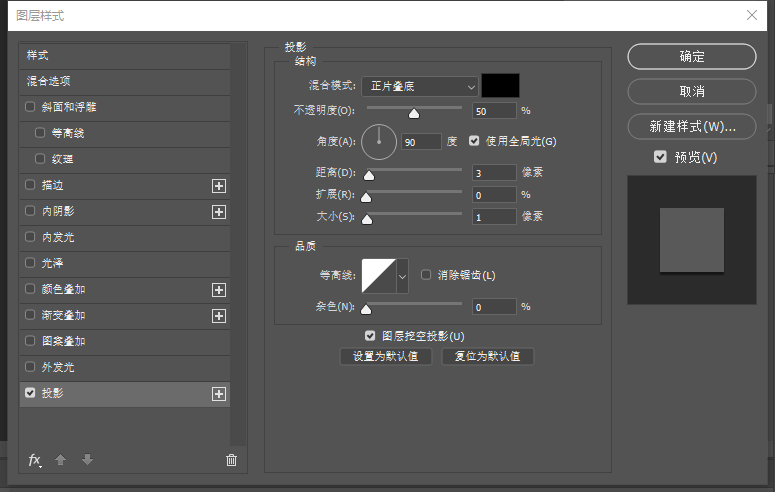Click the 杂色 slider handle
Viewport: 775px width, 492px height.
[x=366, y=310]
